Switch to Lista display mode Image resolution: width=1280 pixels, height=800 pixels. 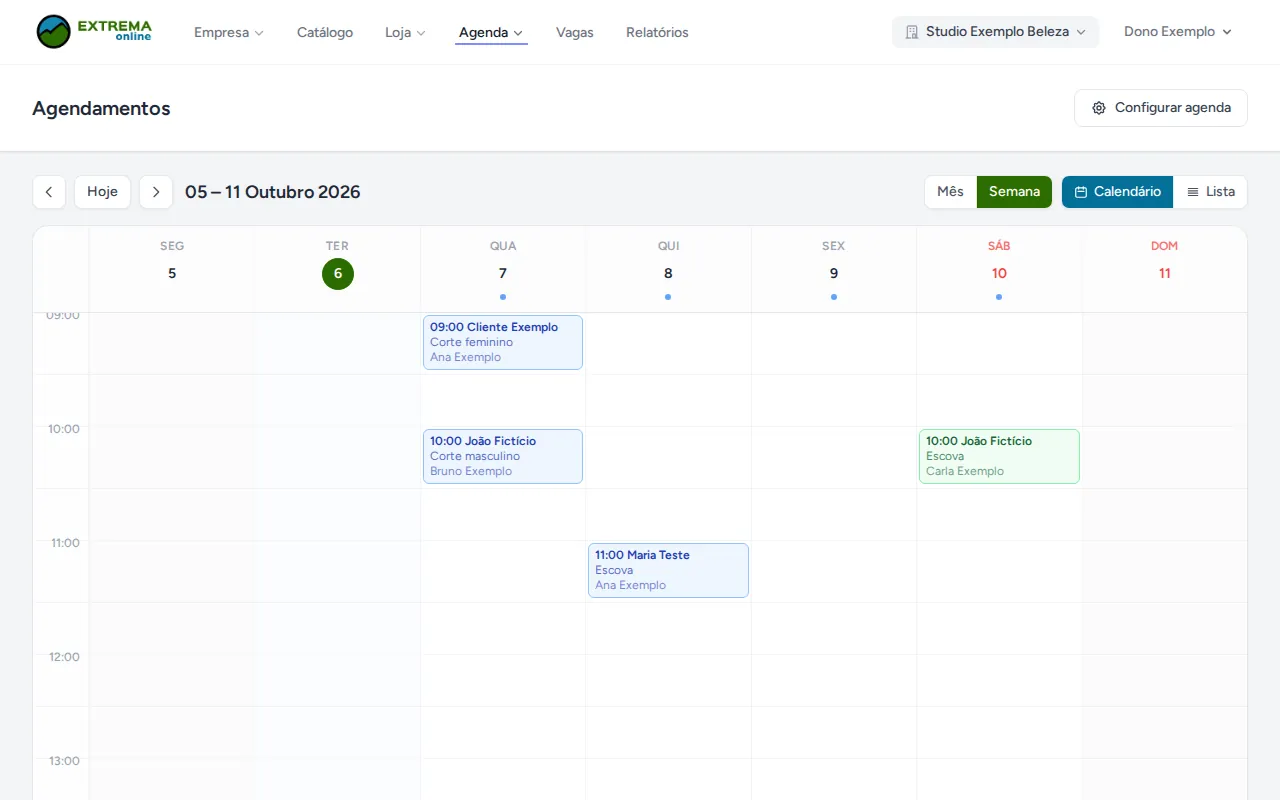[1210, 192]
